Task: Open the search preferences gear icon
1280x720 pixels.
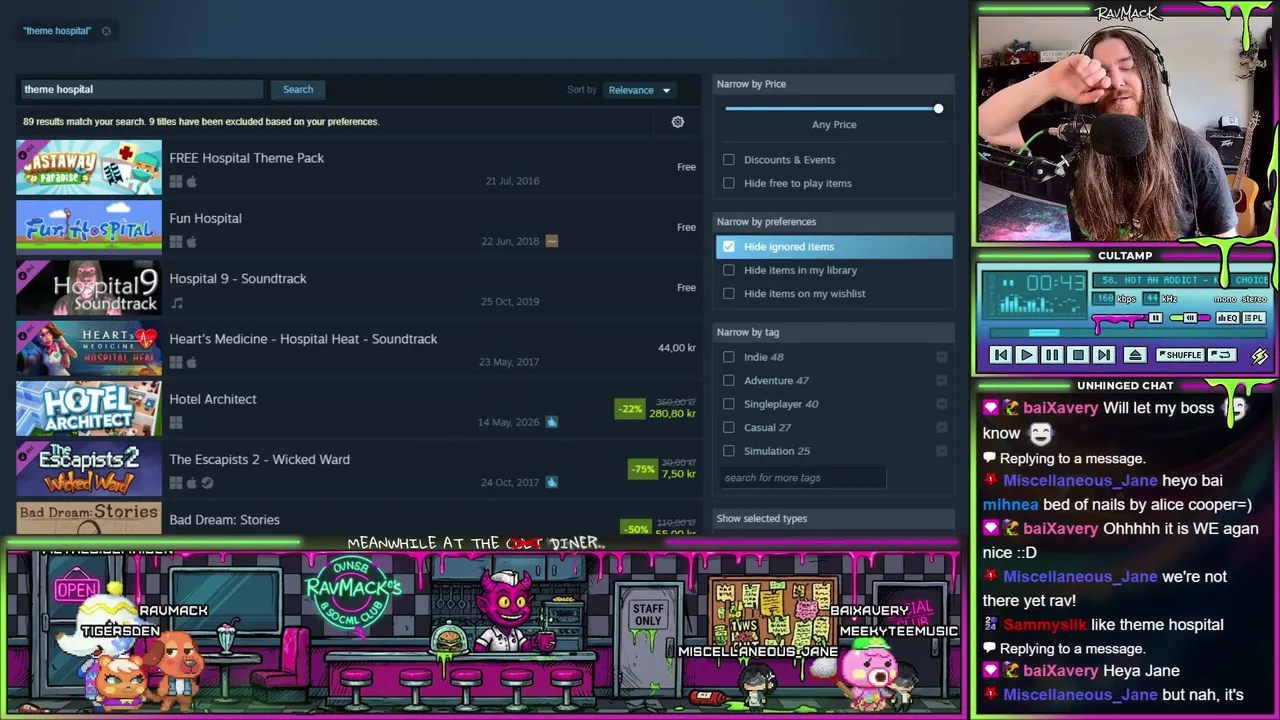Action: [x=678, y=122]
